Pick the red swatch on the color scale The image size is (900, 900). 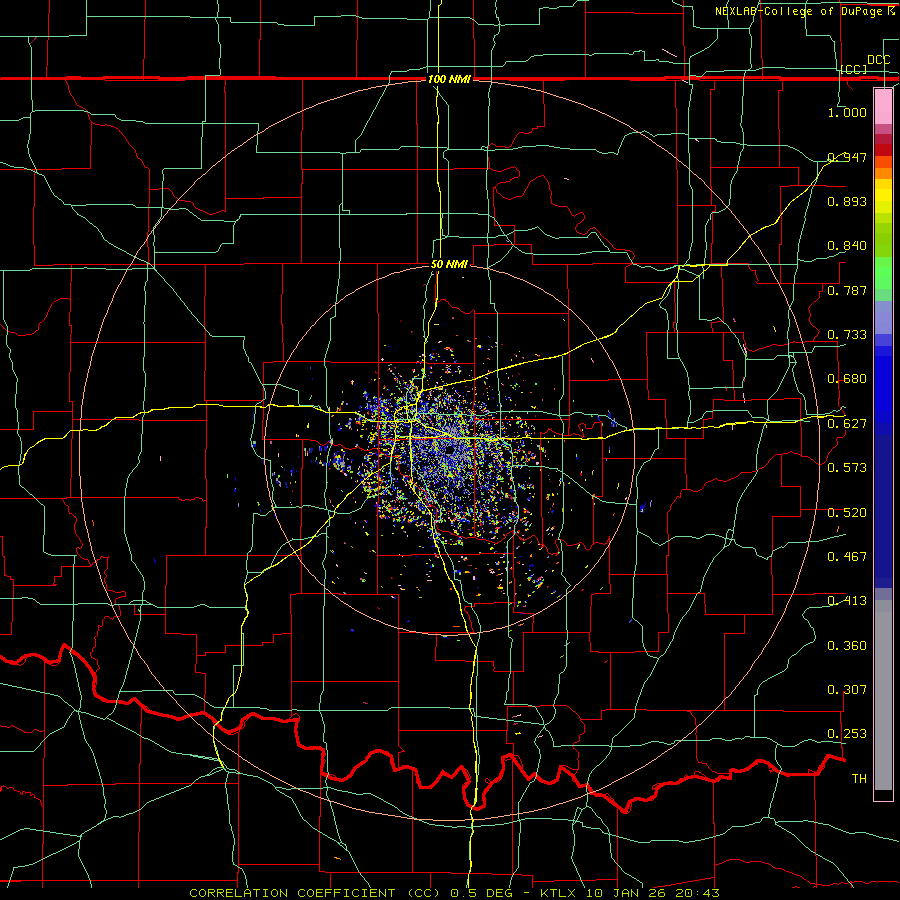tap(883, 150)
